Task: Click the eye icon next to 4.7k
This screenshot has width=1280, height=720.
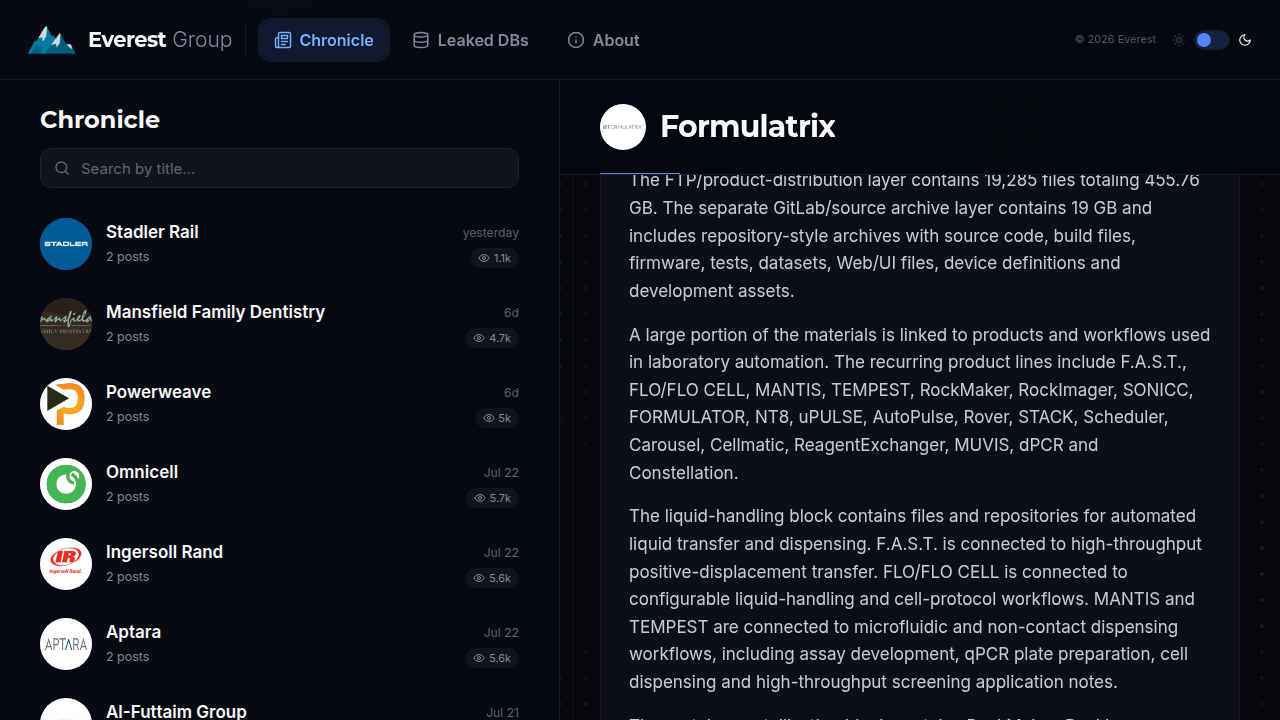Action: pos(479,338)
